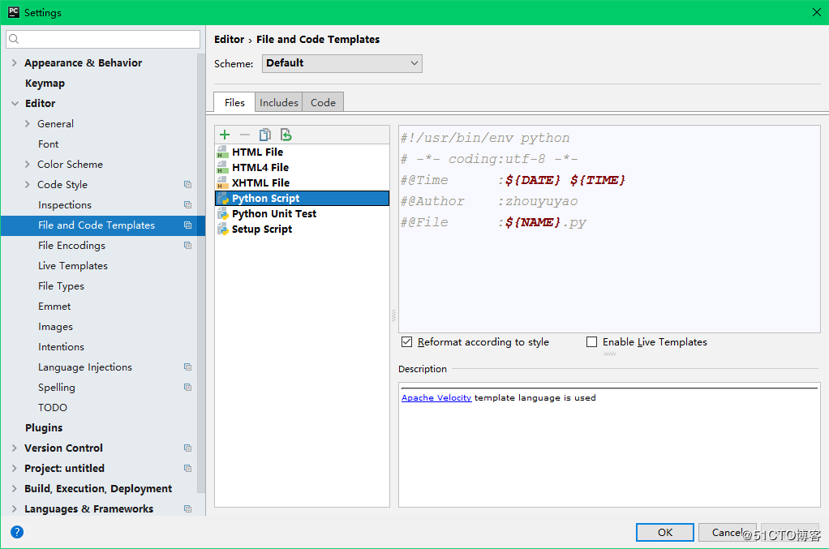
Task: Switch to the Code tab
Action: (x=323, y=102)
